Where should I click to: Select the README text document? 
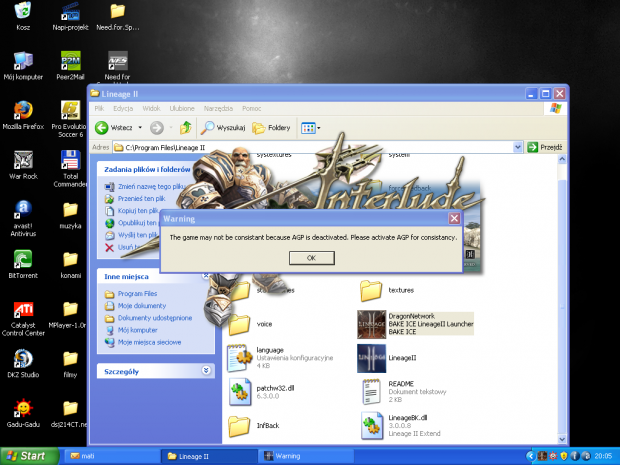tap(404, 392)
